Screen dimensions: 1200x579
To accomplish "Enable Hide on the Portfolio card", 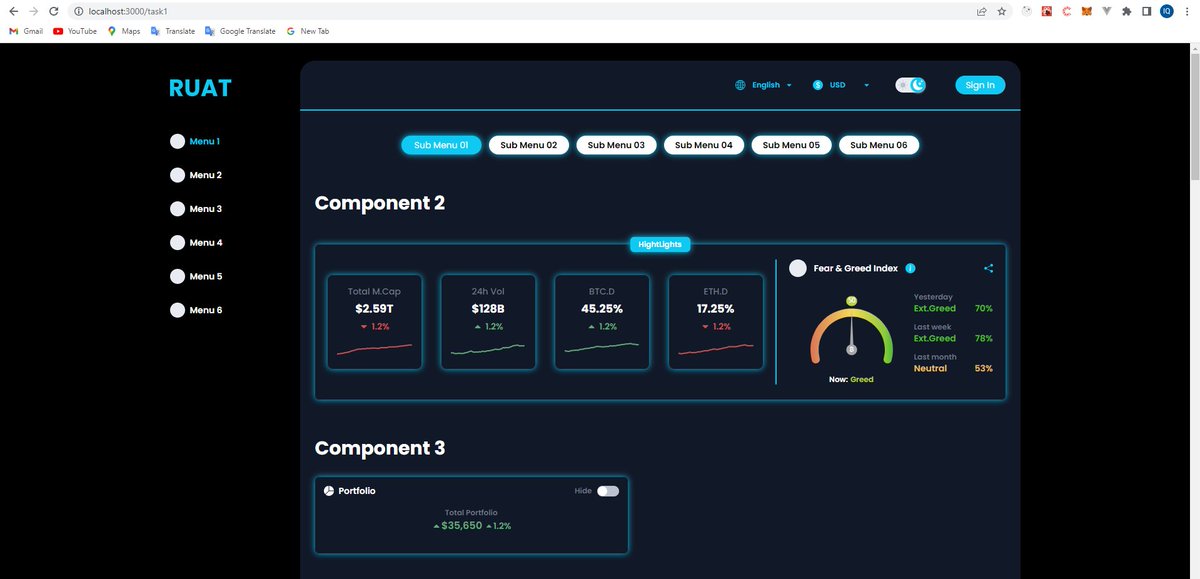I will click(x=607, y=491).
